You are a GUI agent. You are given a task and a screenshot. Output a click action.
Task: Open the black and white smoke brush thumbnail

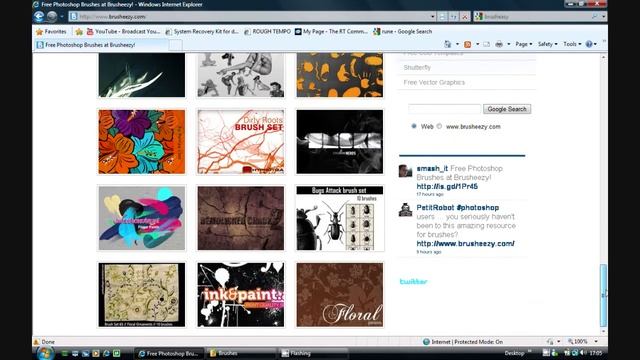[x=340, y=142]
